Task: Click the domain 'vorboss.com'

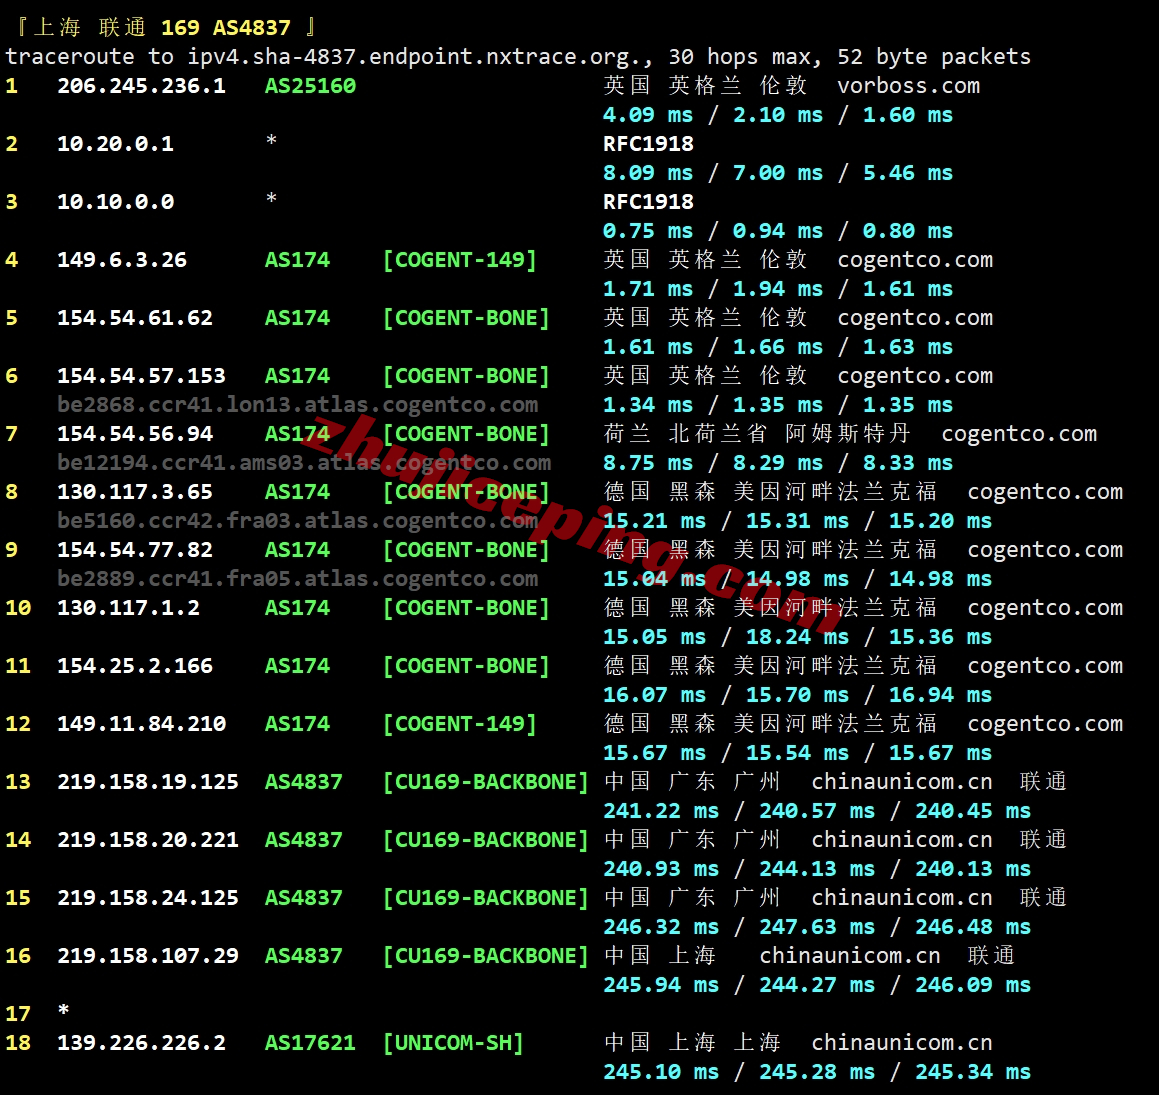Action: [908, 86]
